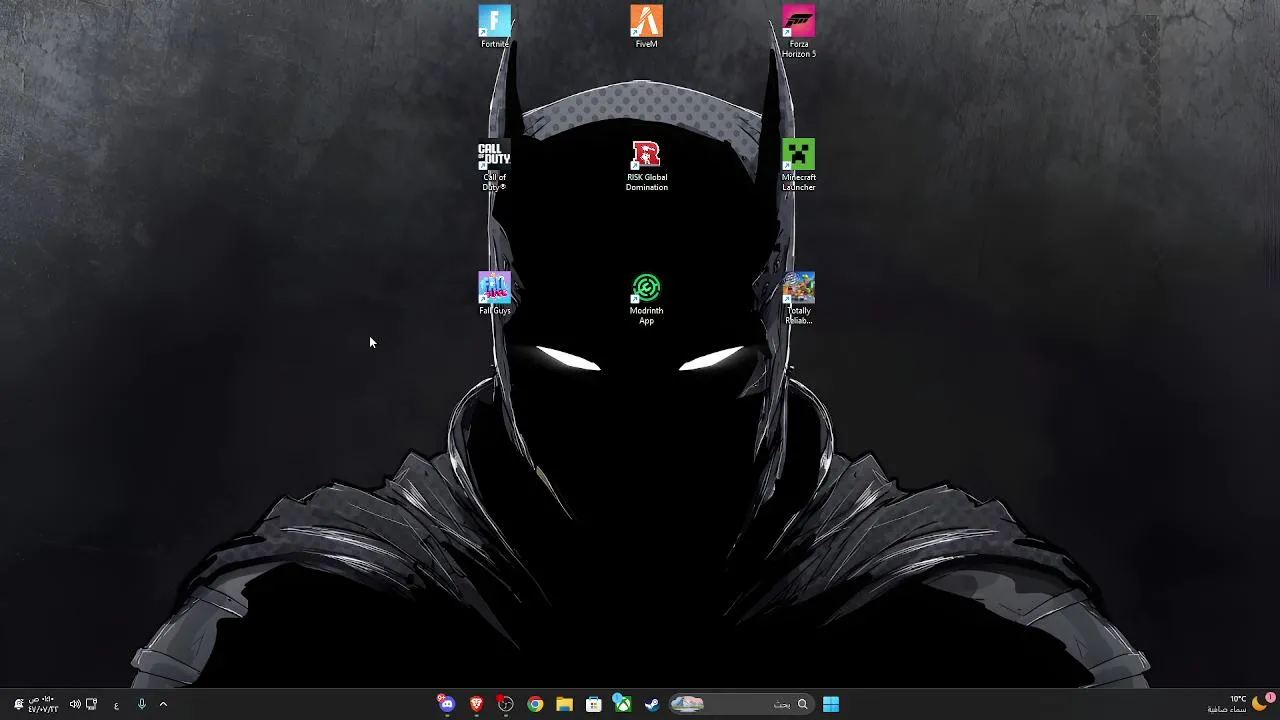This screenshot has width=1280, height=720.
Task: Open the Xbox app in the taskbar
Action: pyautogui.click(x=622, y=704)
